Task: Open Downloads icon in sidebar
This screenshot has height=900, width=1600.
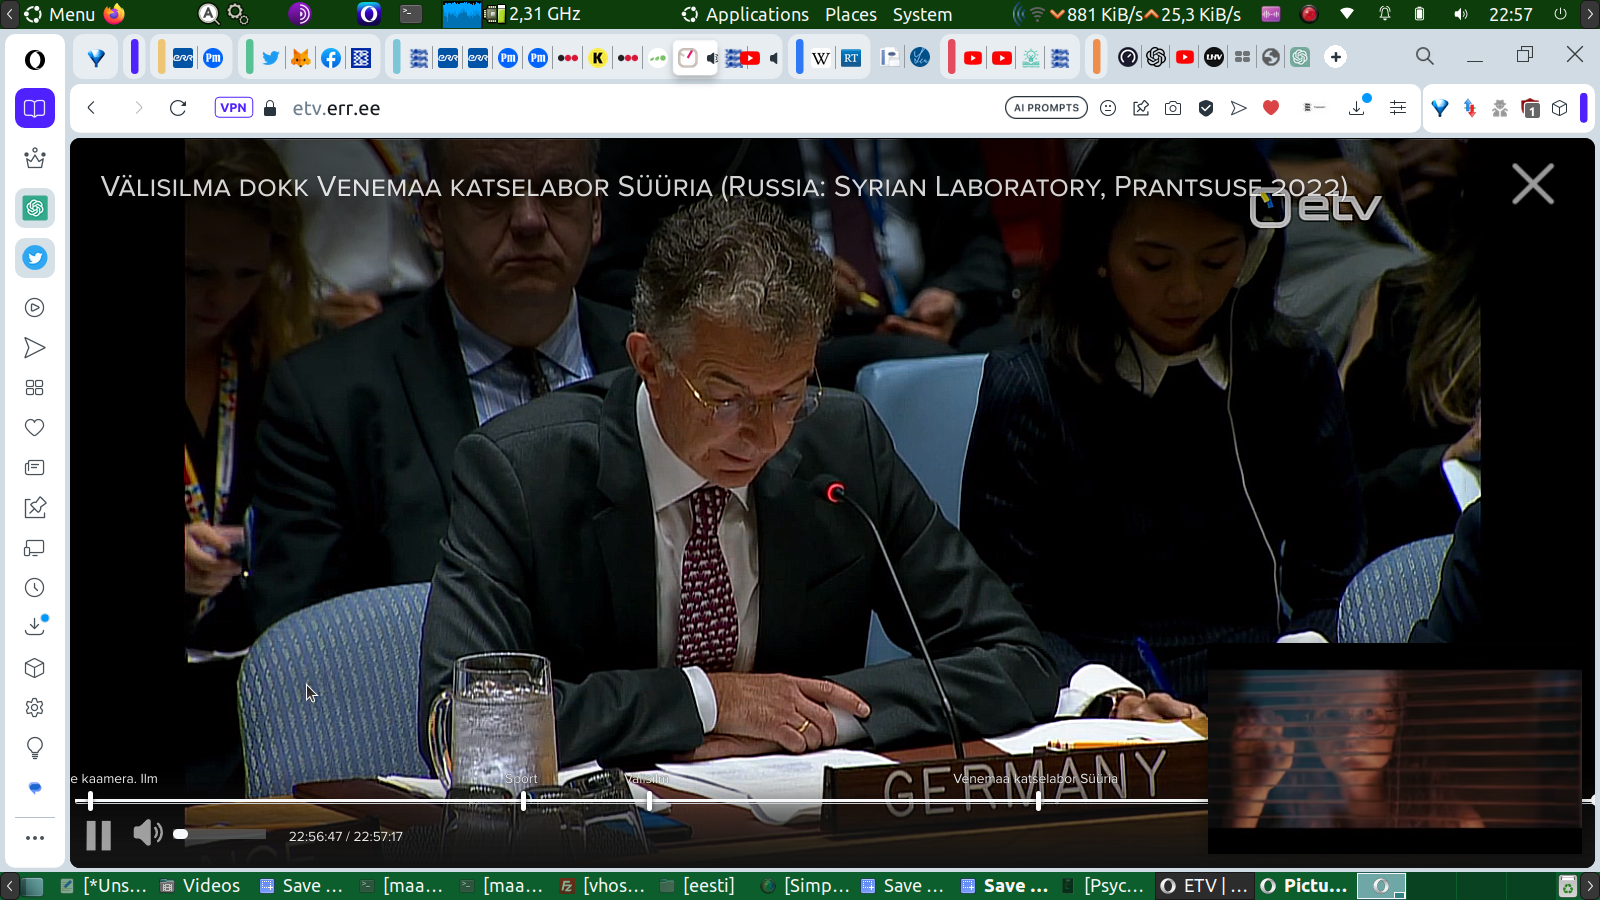Action: [x=35, y=626]
